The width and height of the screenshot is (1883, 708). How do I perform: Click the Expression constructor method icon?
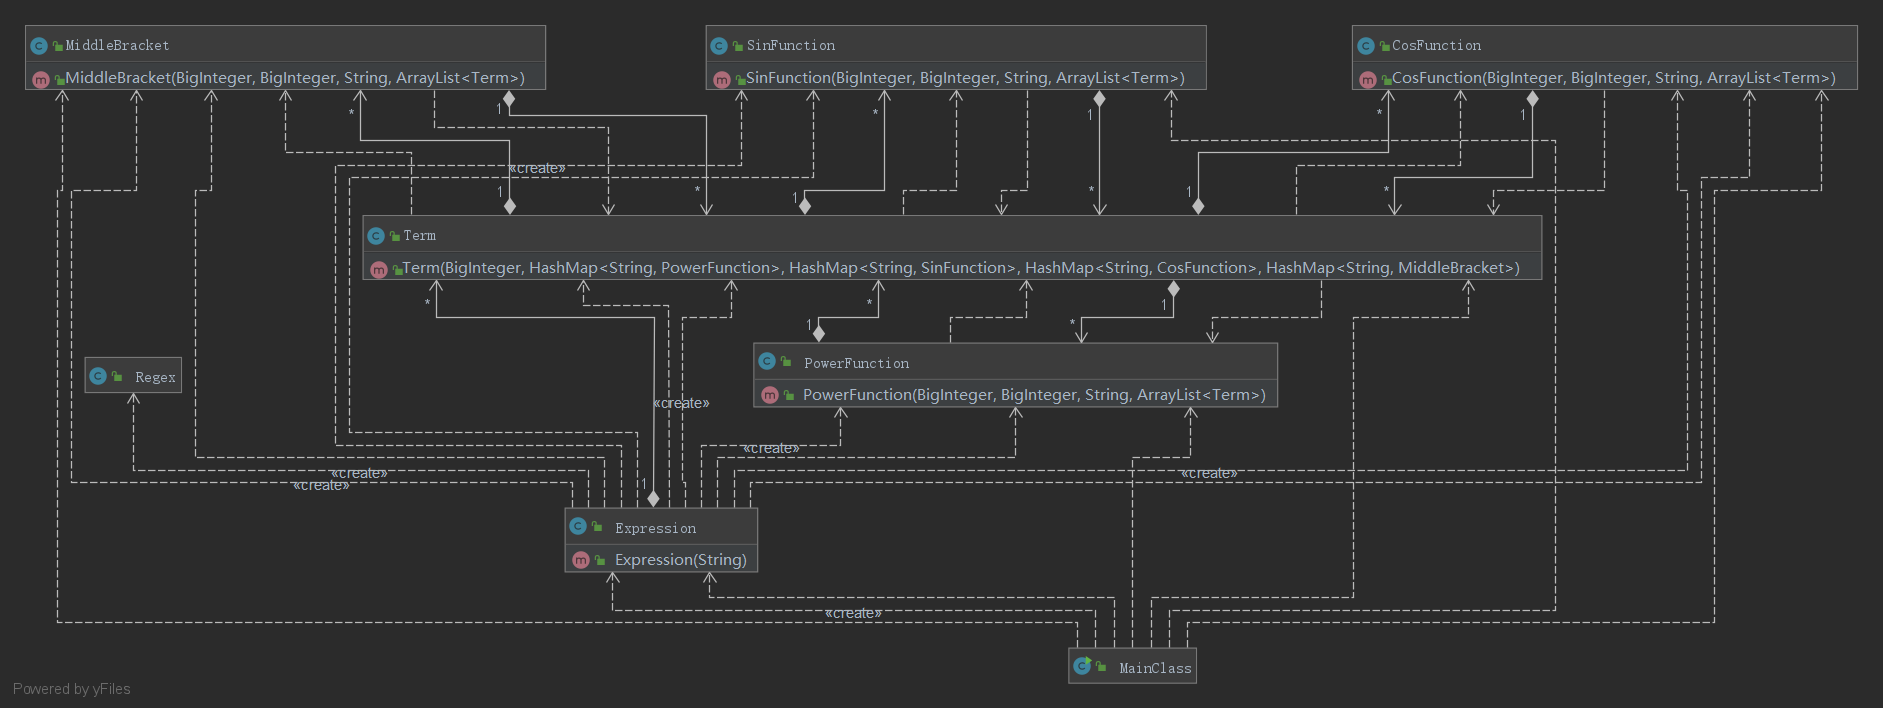coord(581,560)
